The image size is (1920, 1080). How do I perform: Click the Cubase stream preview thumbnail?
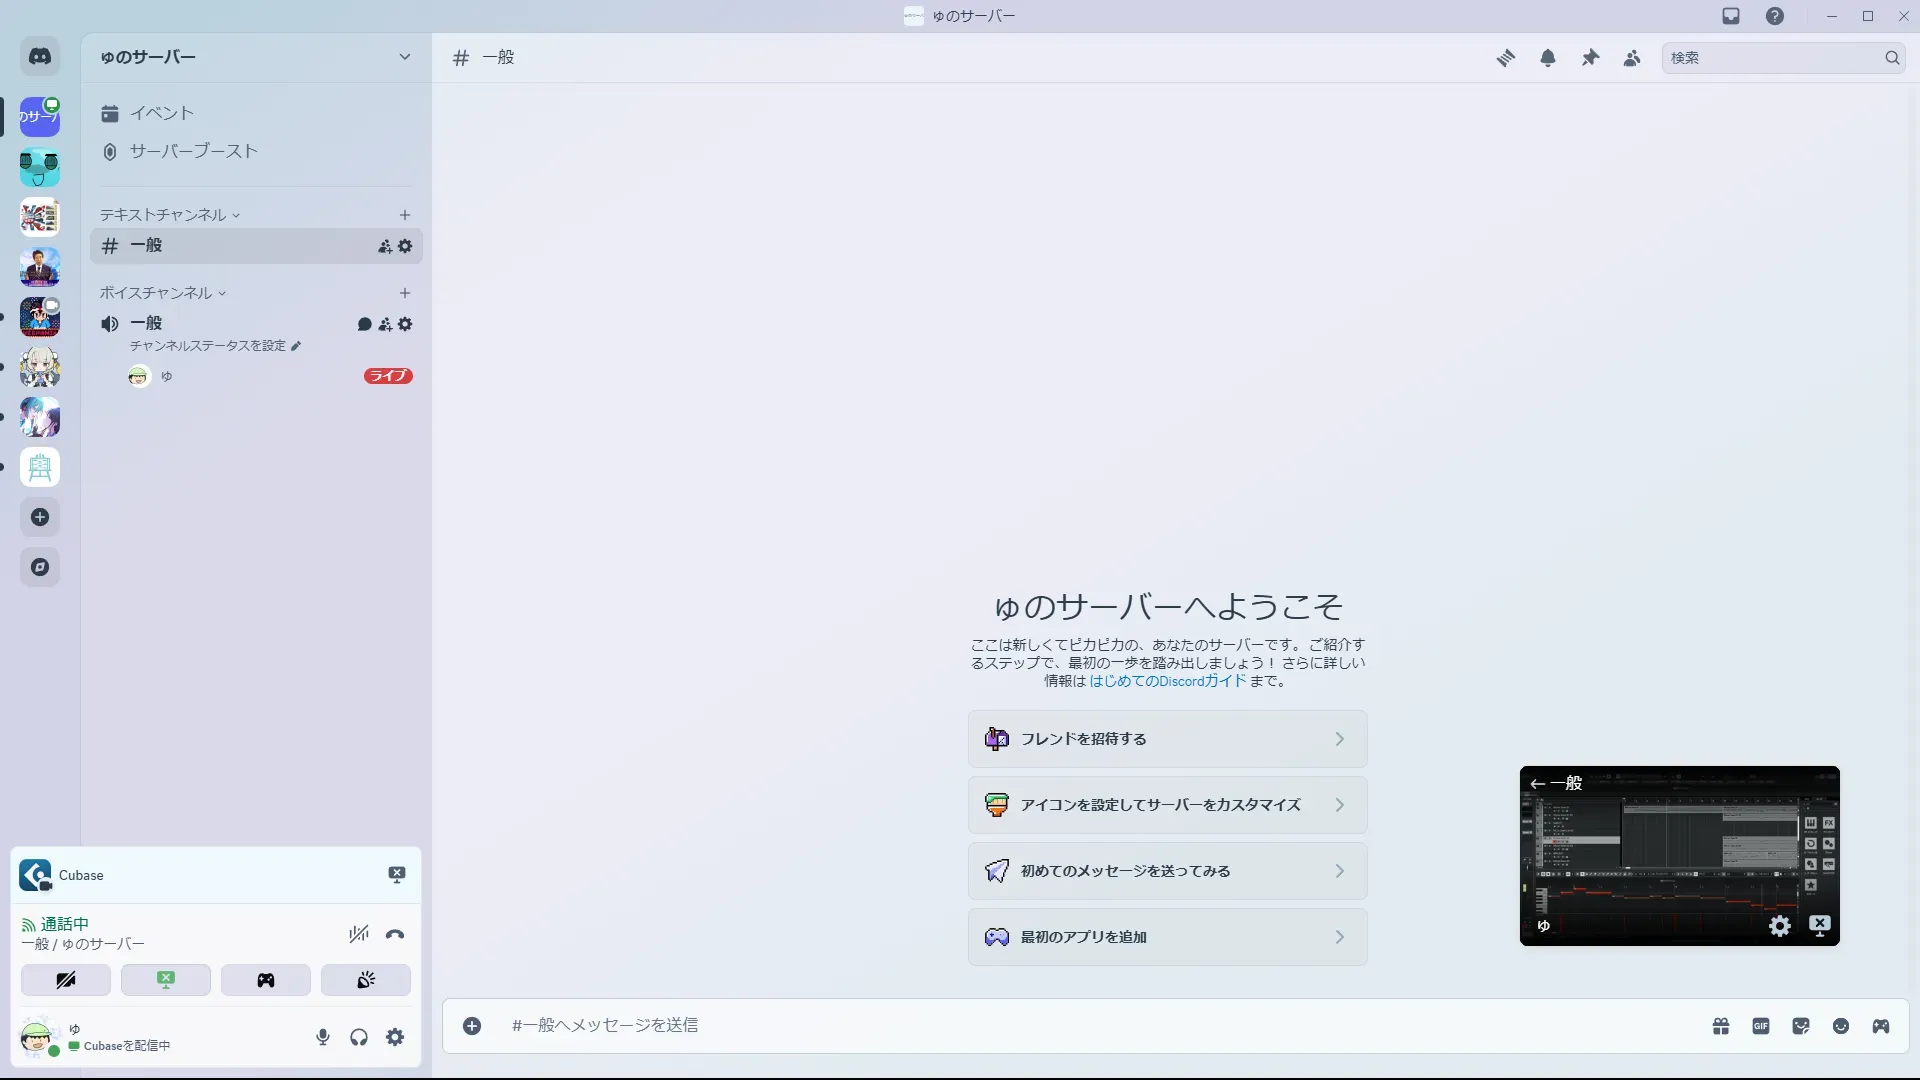point(1679,856)
